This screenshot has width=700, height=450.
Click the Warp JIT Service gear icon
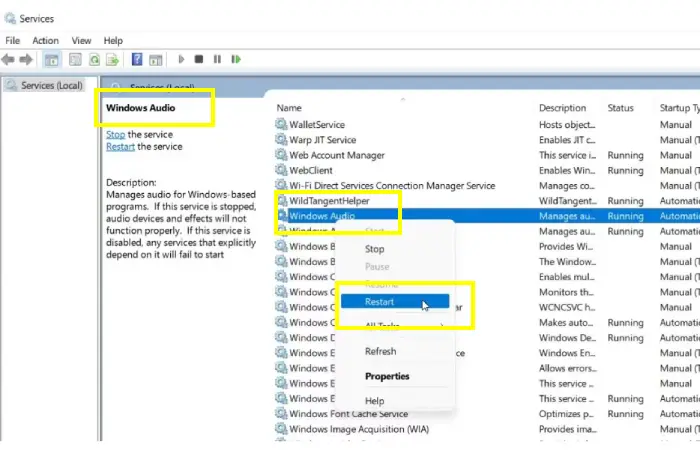click(281, 140)
